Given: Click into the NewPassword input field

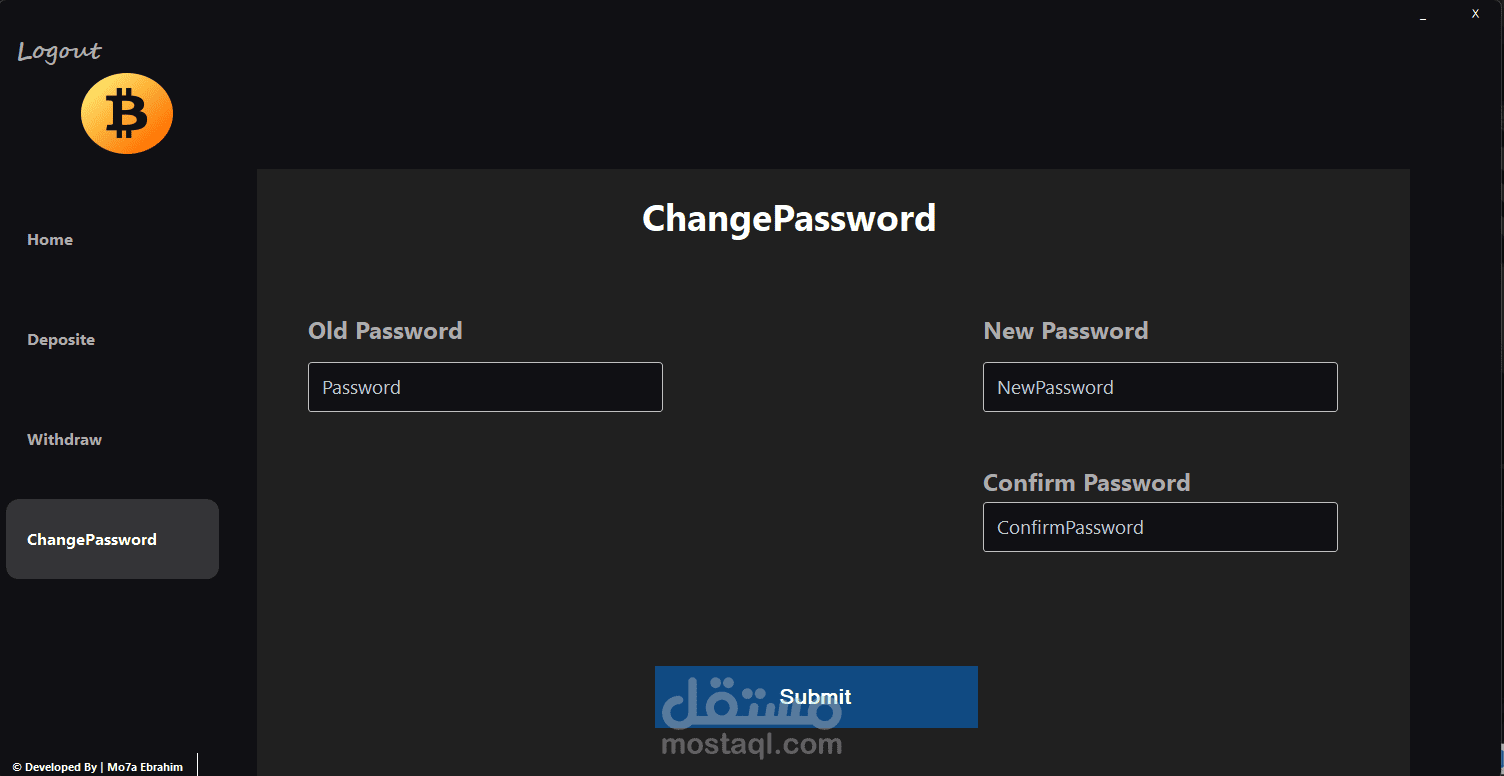Looking at the screenshot, I should (1160, 387).
